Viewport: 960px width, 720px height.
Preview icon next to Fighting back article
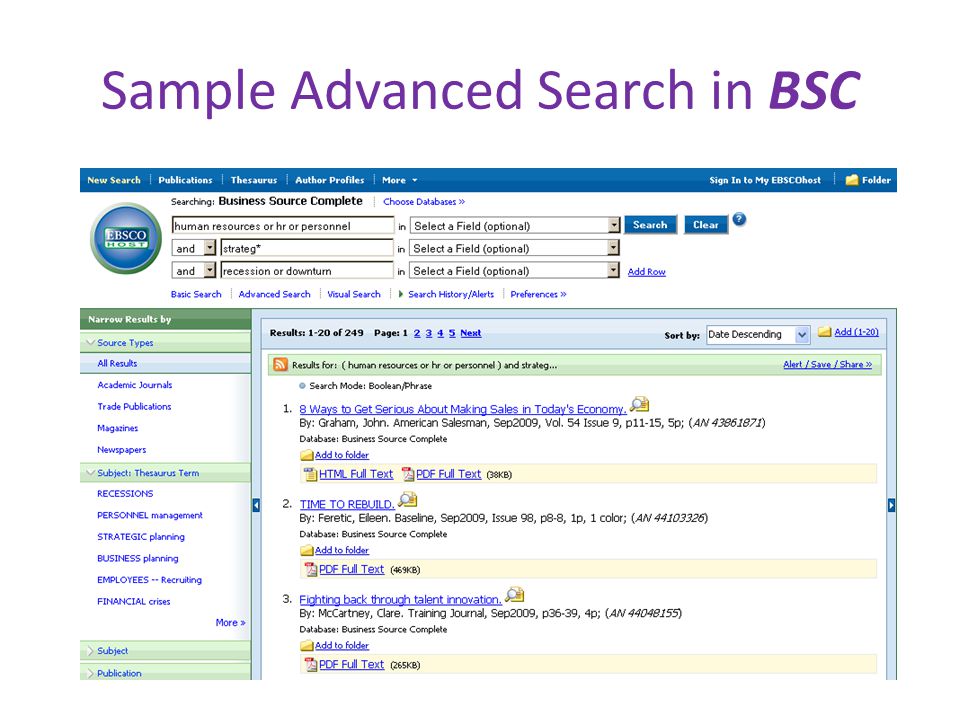pyautogui.click(x=515, y=595)
